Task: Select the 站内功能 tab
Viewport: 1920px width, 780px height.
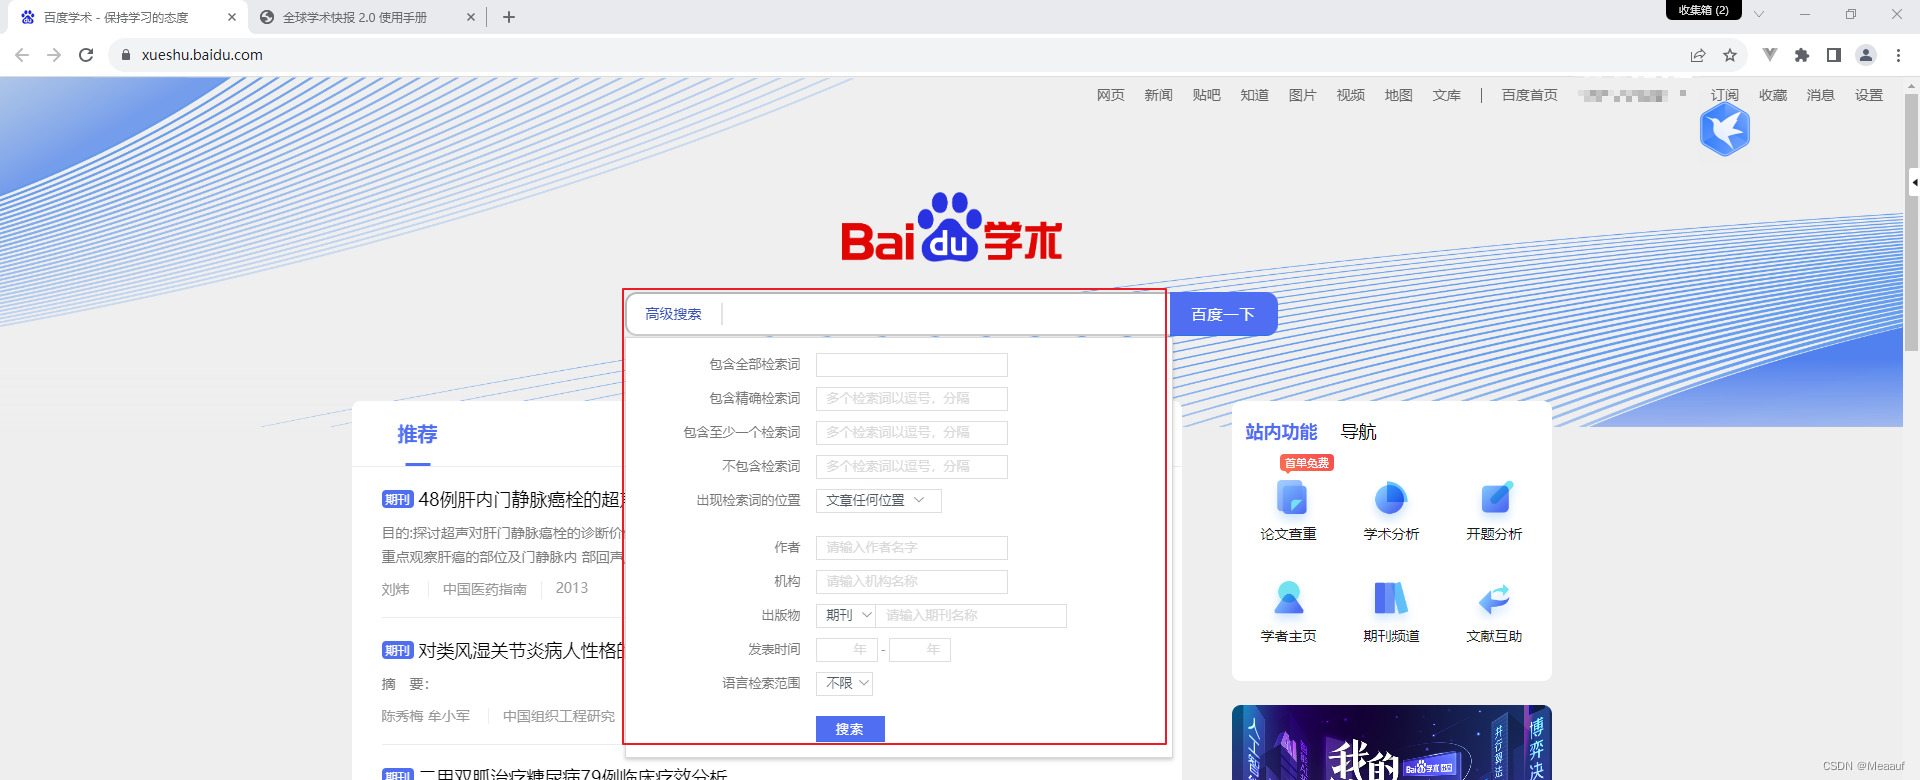Action: pos(1281,432)
